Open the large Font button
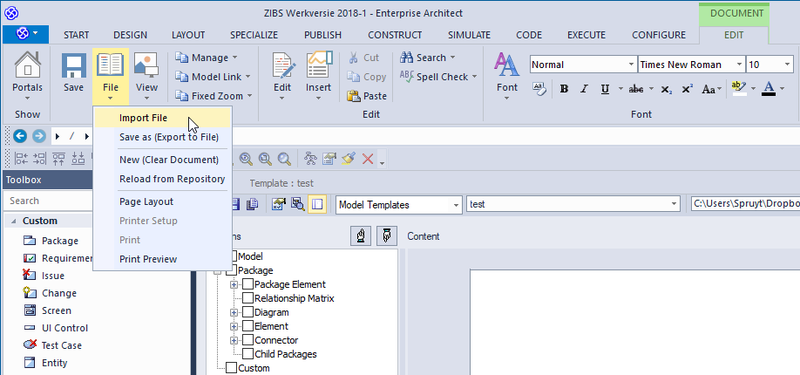 [x=507, y=75]
